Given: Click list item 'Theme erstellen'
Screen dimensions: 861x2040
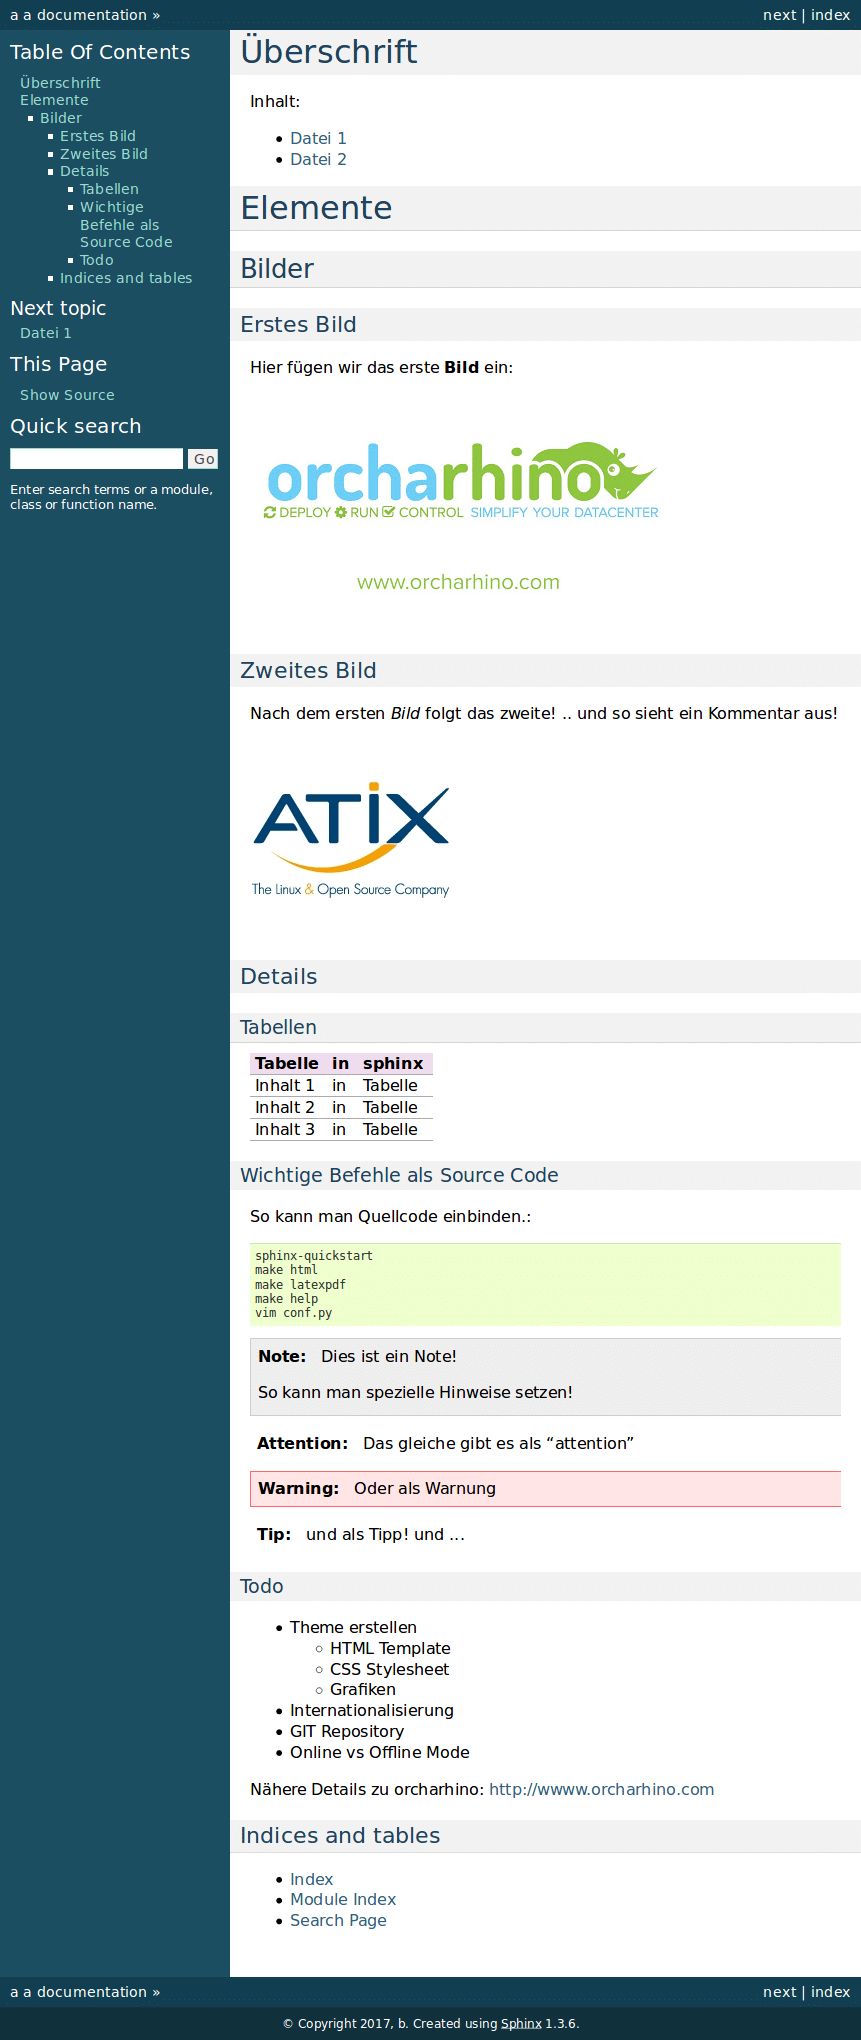Looking at the screenshot, I should pos(353,1627).
